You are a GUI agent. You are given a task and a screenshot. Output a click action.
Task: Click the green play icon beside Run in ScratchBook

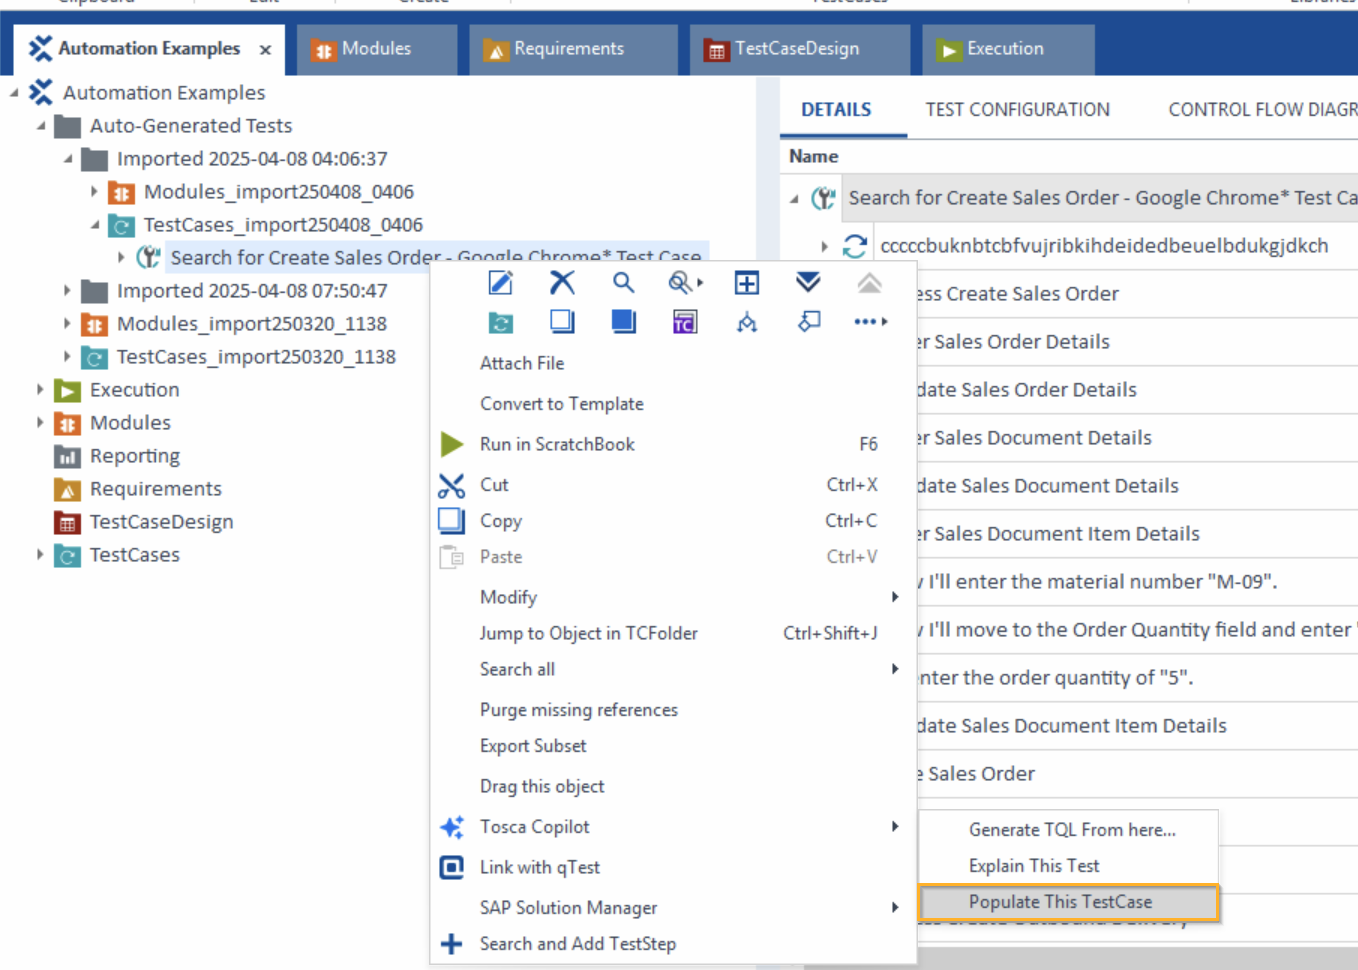451,444
